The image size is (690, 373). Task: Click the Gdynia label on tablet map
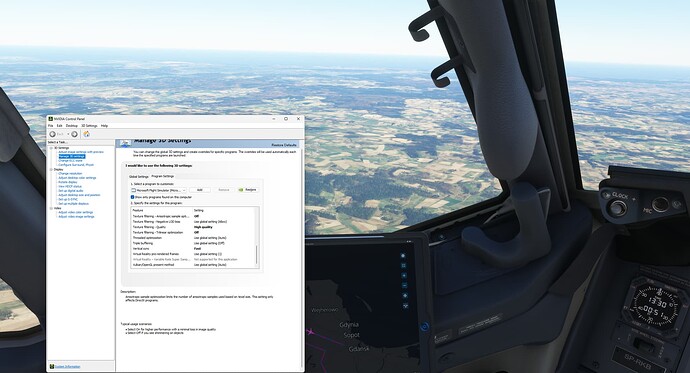pos(349,325)
